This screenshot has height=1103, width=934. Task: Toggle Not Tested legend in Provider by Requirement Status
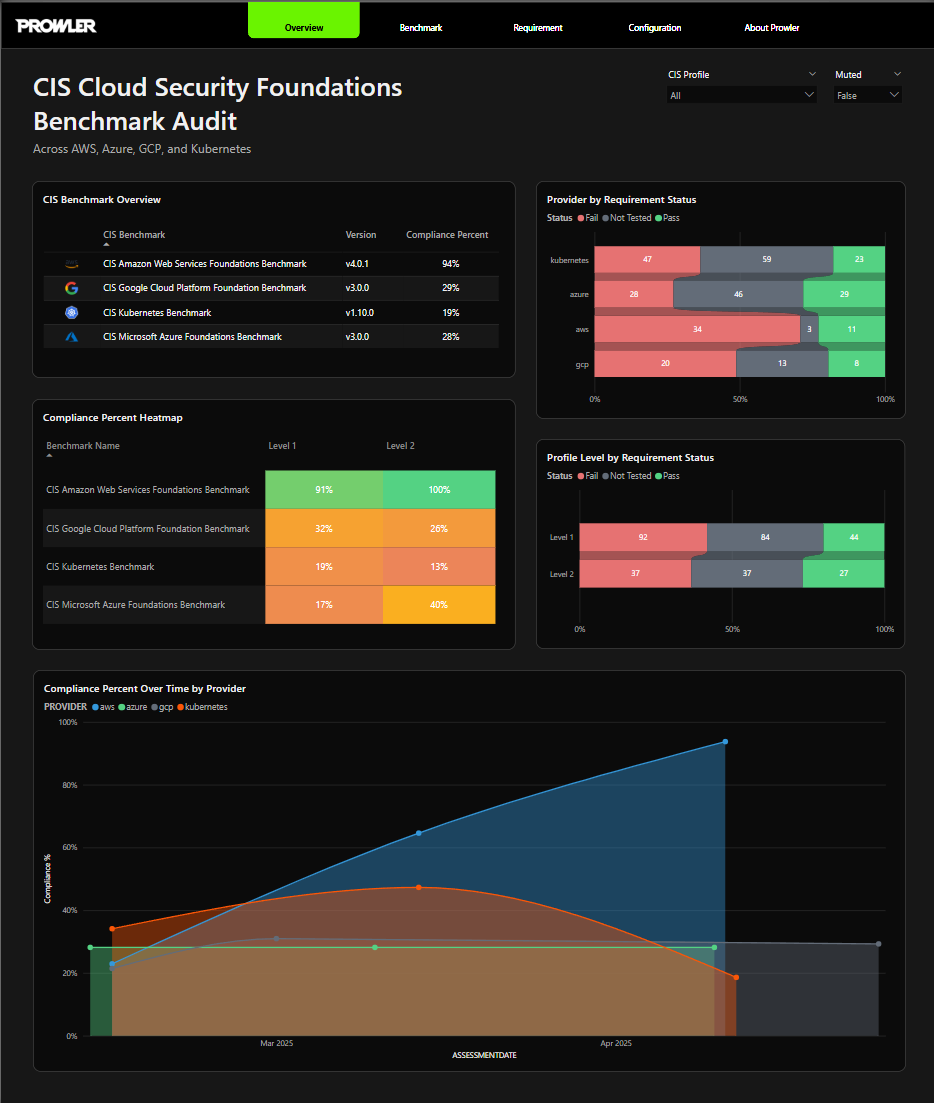tap(627, 218)
